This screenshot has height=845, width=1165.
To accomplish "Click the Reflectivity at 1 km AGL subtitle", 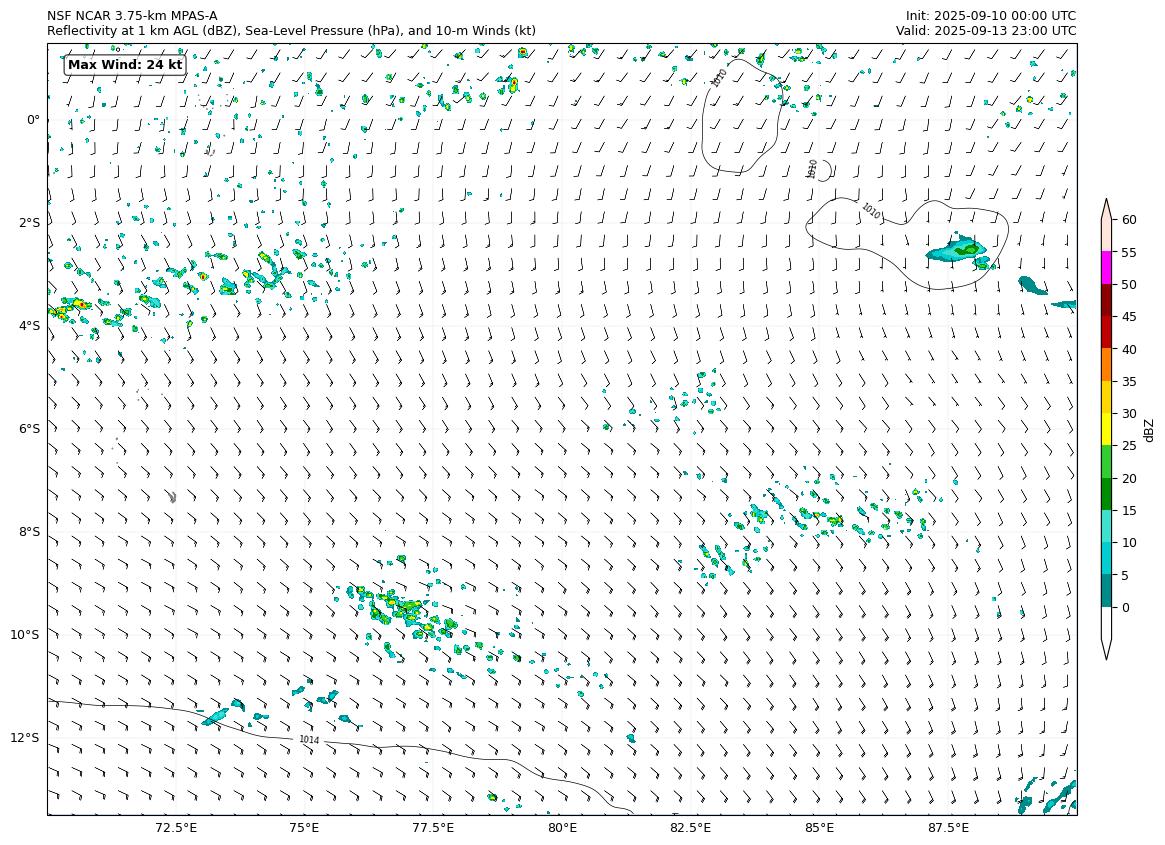I will pos(291,31).
